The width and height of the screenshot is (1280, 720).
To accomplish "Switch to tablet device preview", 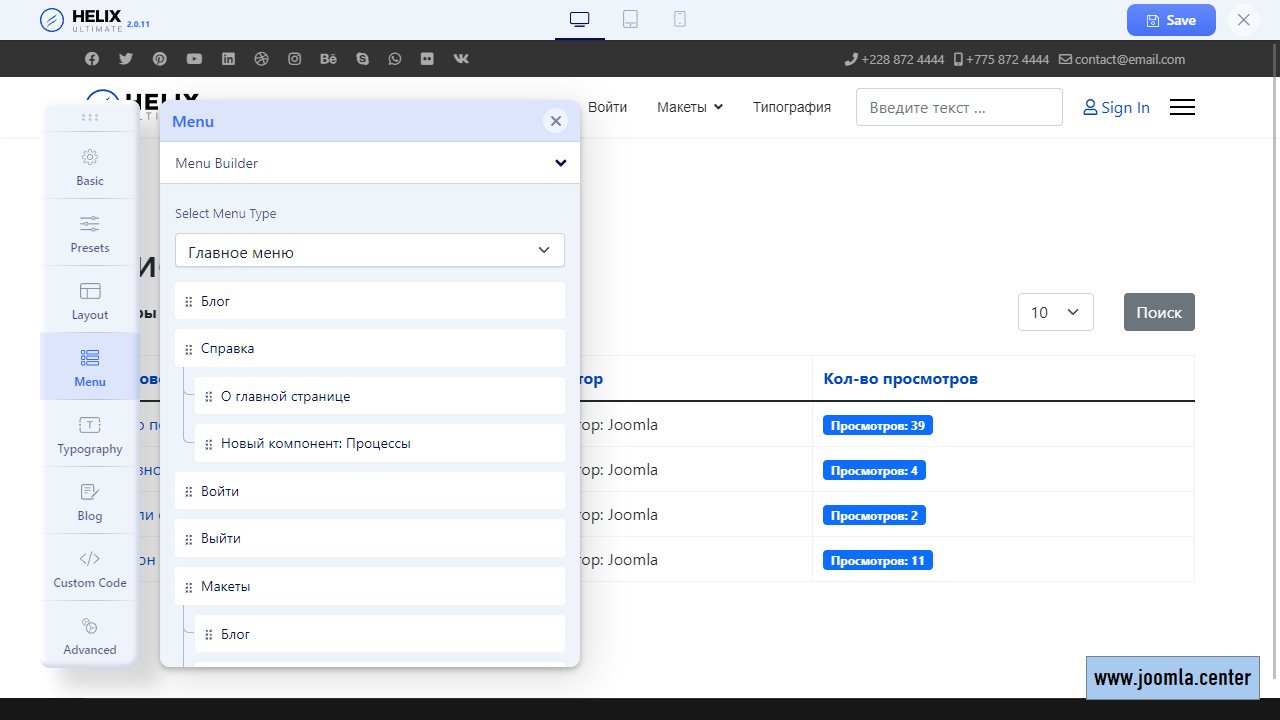I will (630, 20).
